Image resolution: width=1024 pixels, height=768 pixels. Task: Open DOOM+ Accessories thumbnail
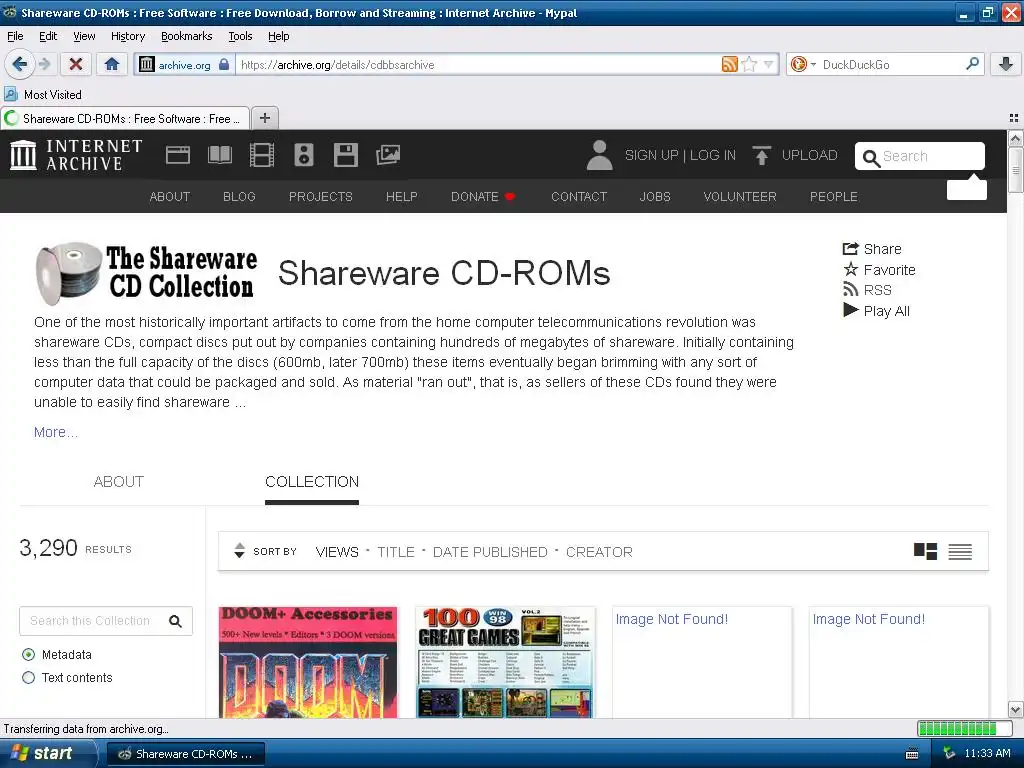pos(308,662)
